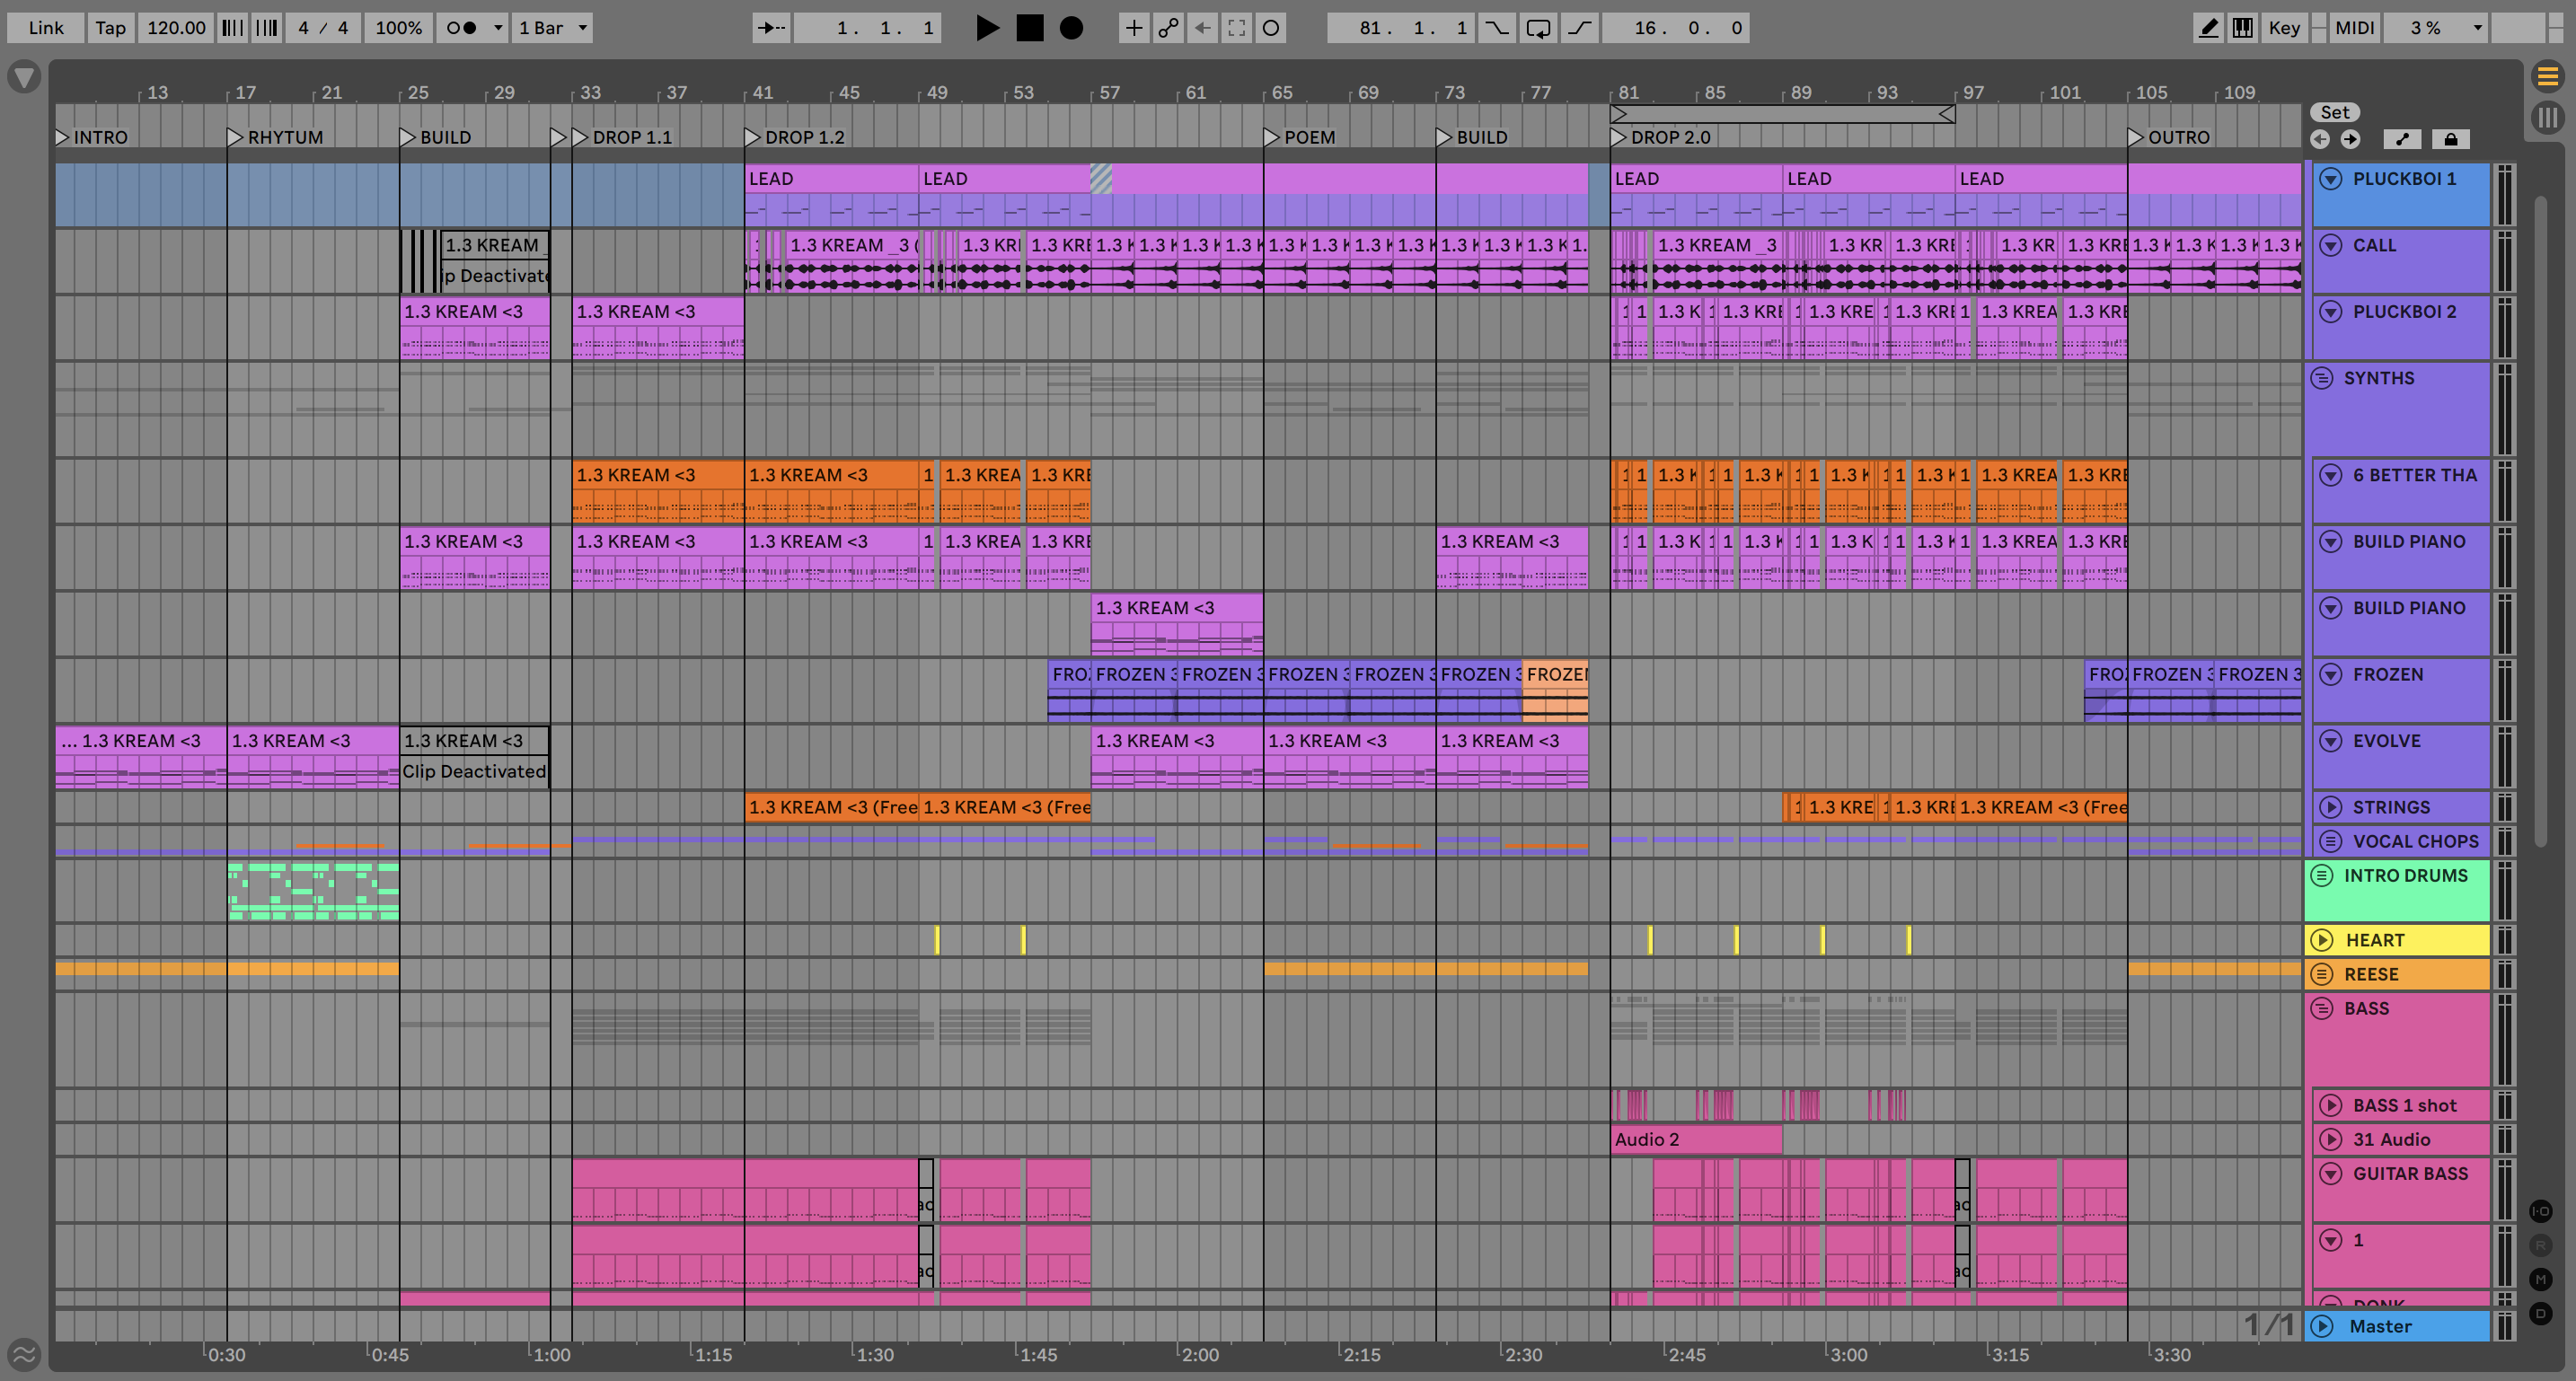Click the Next Locator arrow
Screen dimensions: 2576x1381
(x=2350, y=139)
